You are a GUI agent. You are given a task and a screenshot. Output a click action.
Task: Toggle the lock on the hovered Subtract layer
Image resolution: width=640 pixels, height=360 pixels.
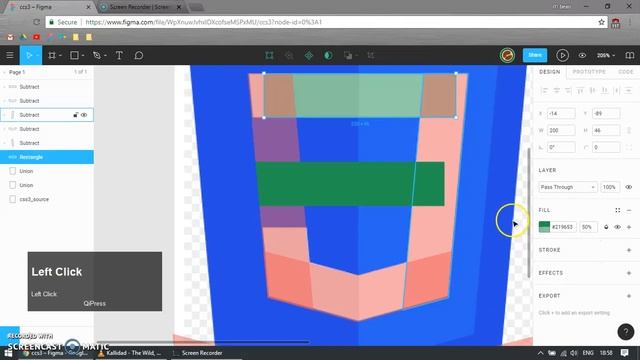pos(76,115)
